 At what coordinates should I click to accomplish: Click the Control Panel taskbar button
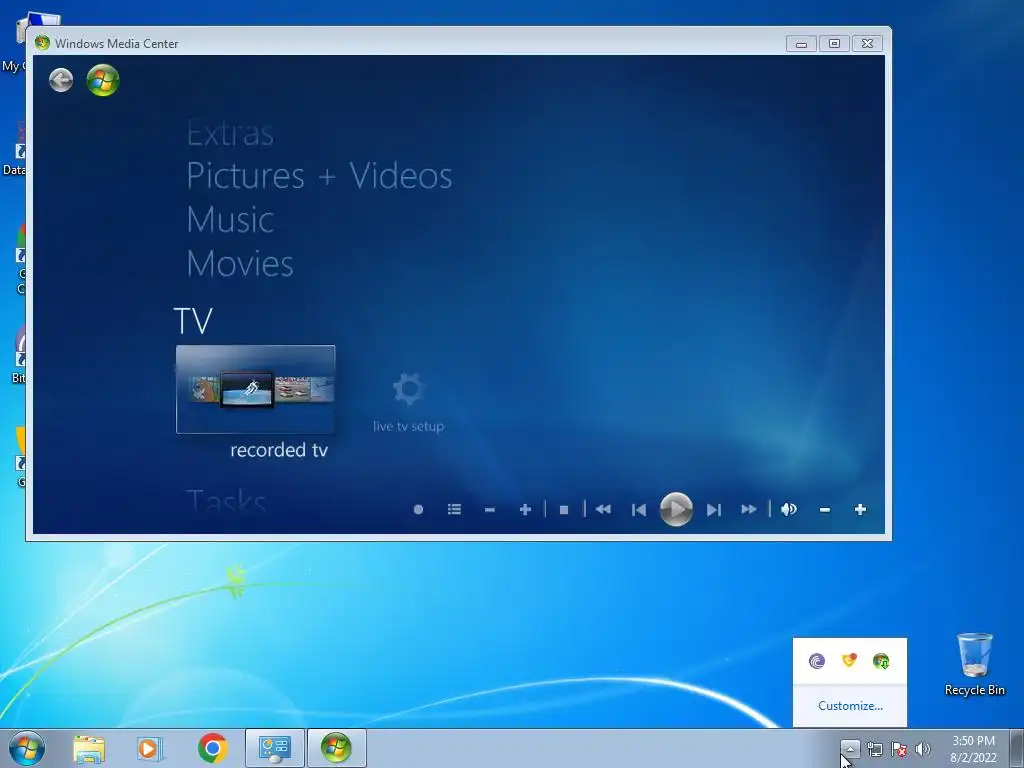[275, 748]
